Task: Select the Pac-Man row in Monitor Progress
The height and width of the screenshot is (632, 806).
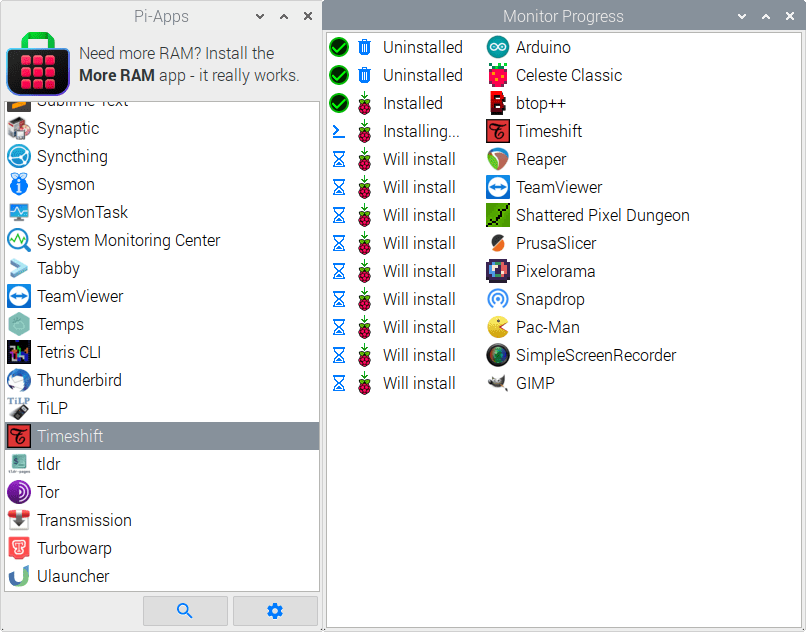Action: pos(563,327)
